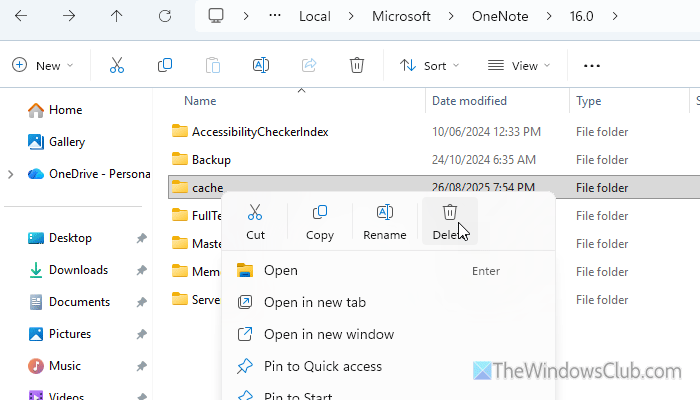
Task: Click the 24/10/2024 6:35 AM date cell
Action: click(483, 160)
